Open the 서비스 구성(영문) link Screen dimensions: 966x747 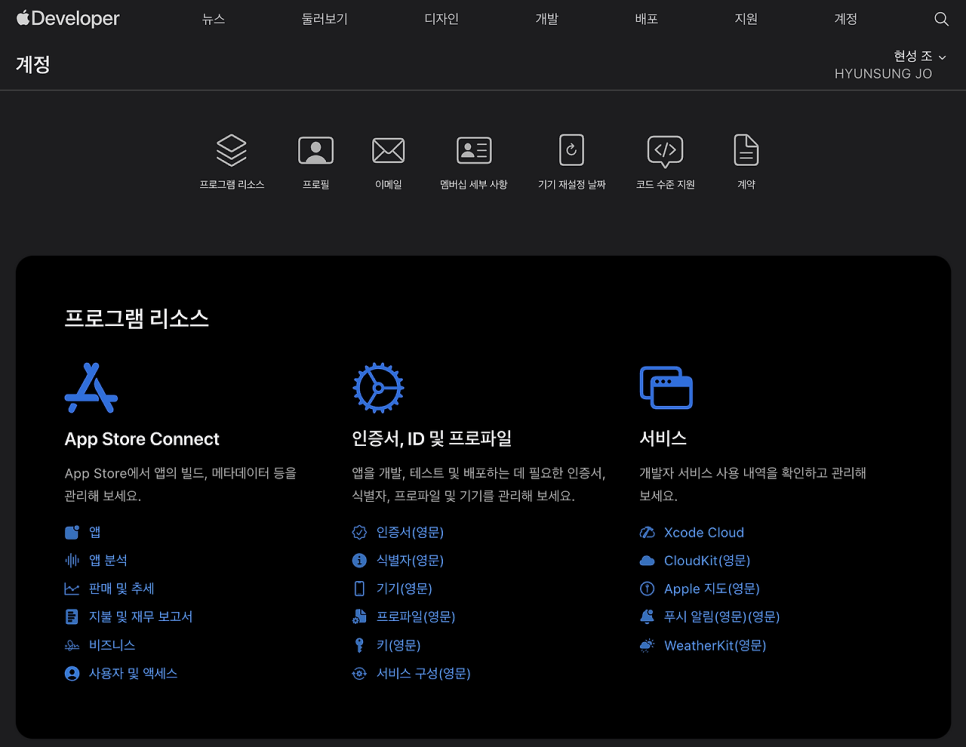(x=424, y=674)
